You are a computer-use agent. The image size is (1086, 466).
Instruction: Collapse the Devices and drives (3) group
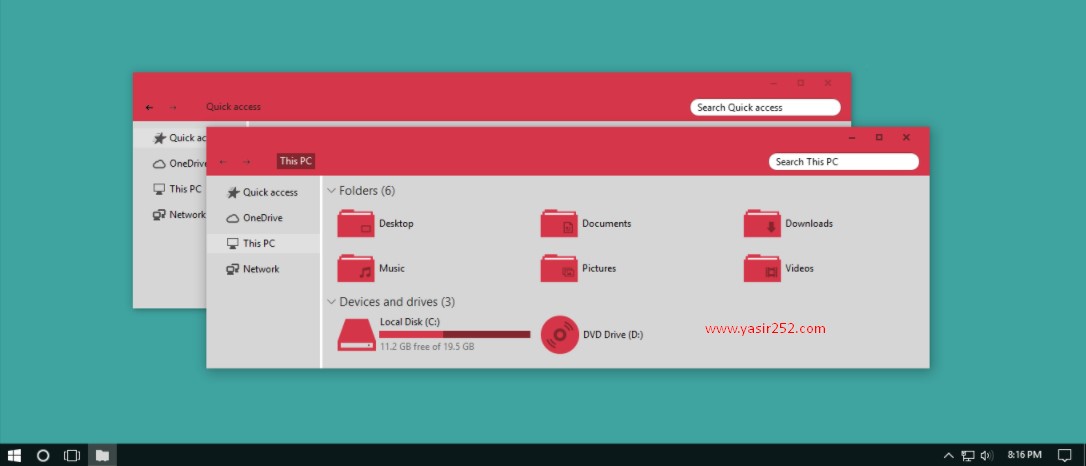click(x=331, y=302)
